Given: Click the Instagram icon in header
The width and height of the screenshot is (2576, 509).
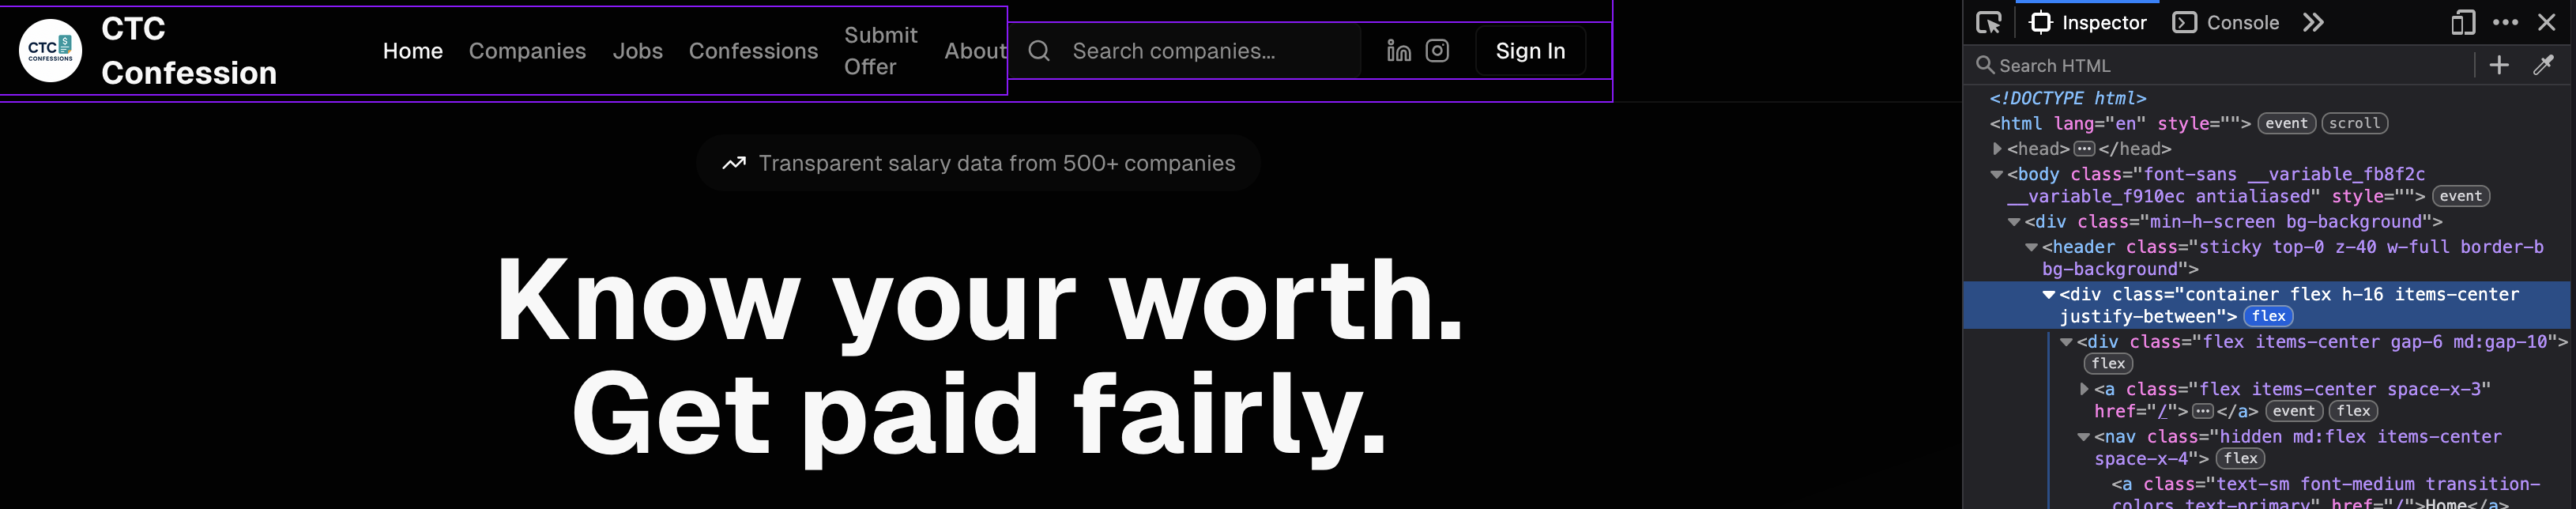Looking at the screenshot, I should point(1437,51).
